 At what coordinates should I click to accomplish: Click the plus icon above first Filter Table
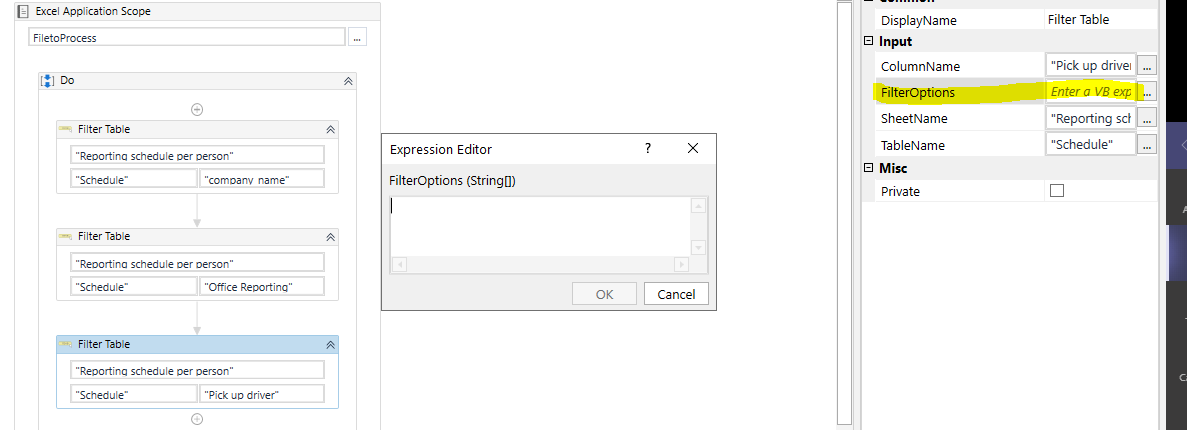coord(197,108)
